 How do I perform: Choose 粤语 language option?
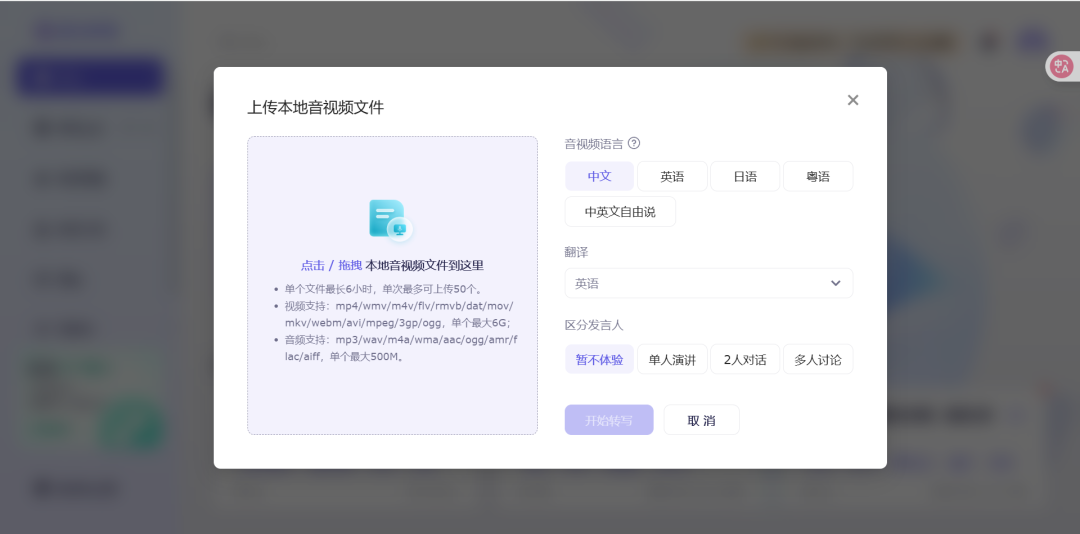pos(818,176)
